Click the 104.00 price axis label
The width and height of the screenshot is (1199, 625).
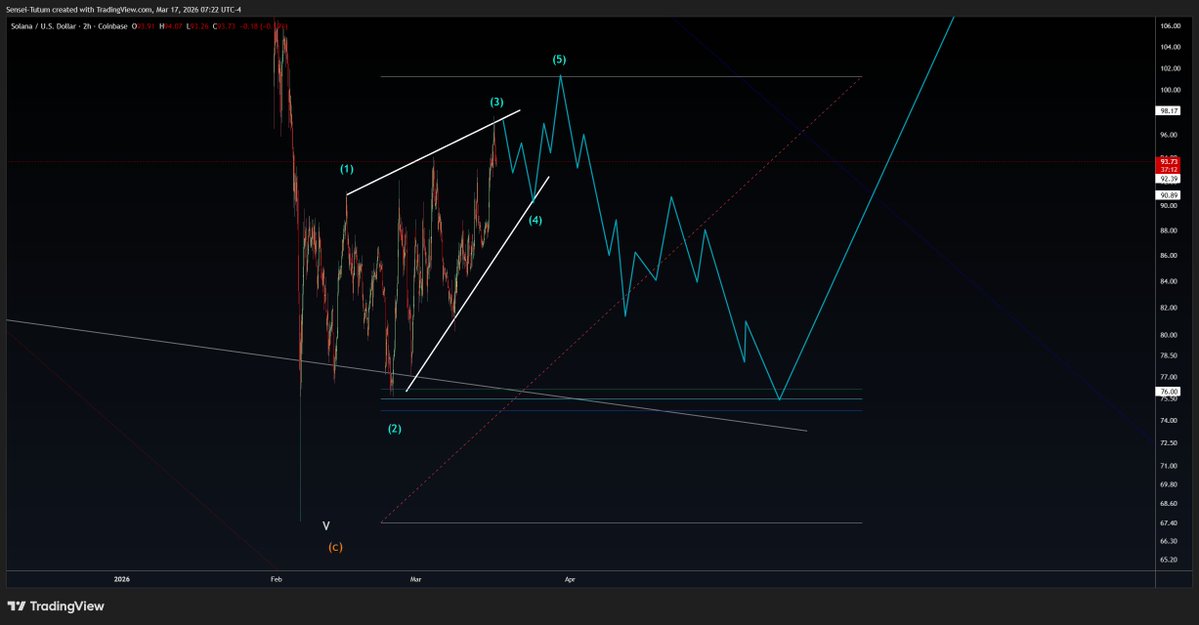[x=1170, y=47]
